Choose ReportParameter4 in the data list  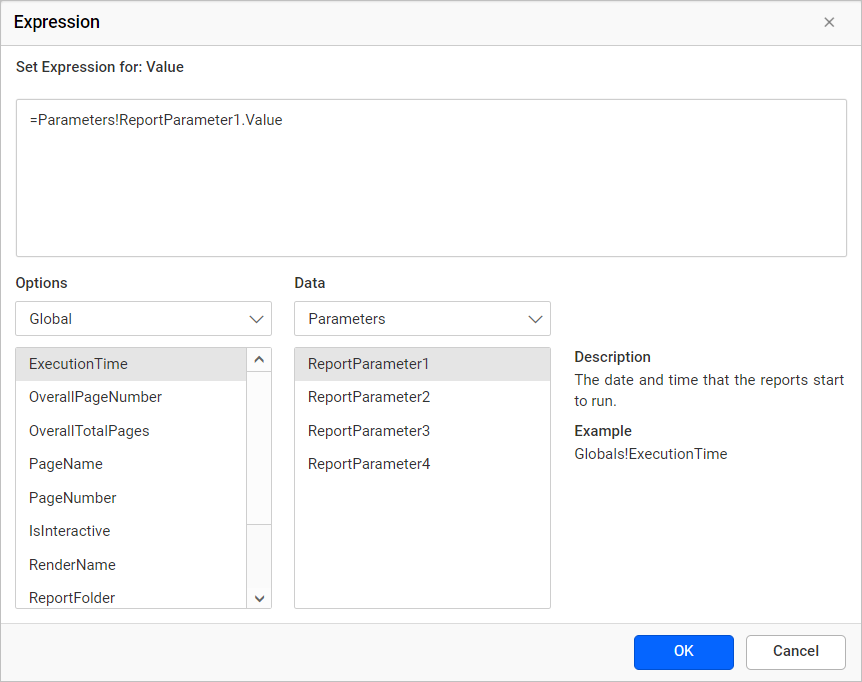pos(422,464)
